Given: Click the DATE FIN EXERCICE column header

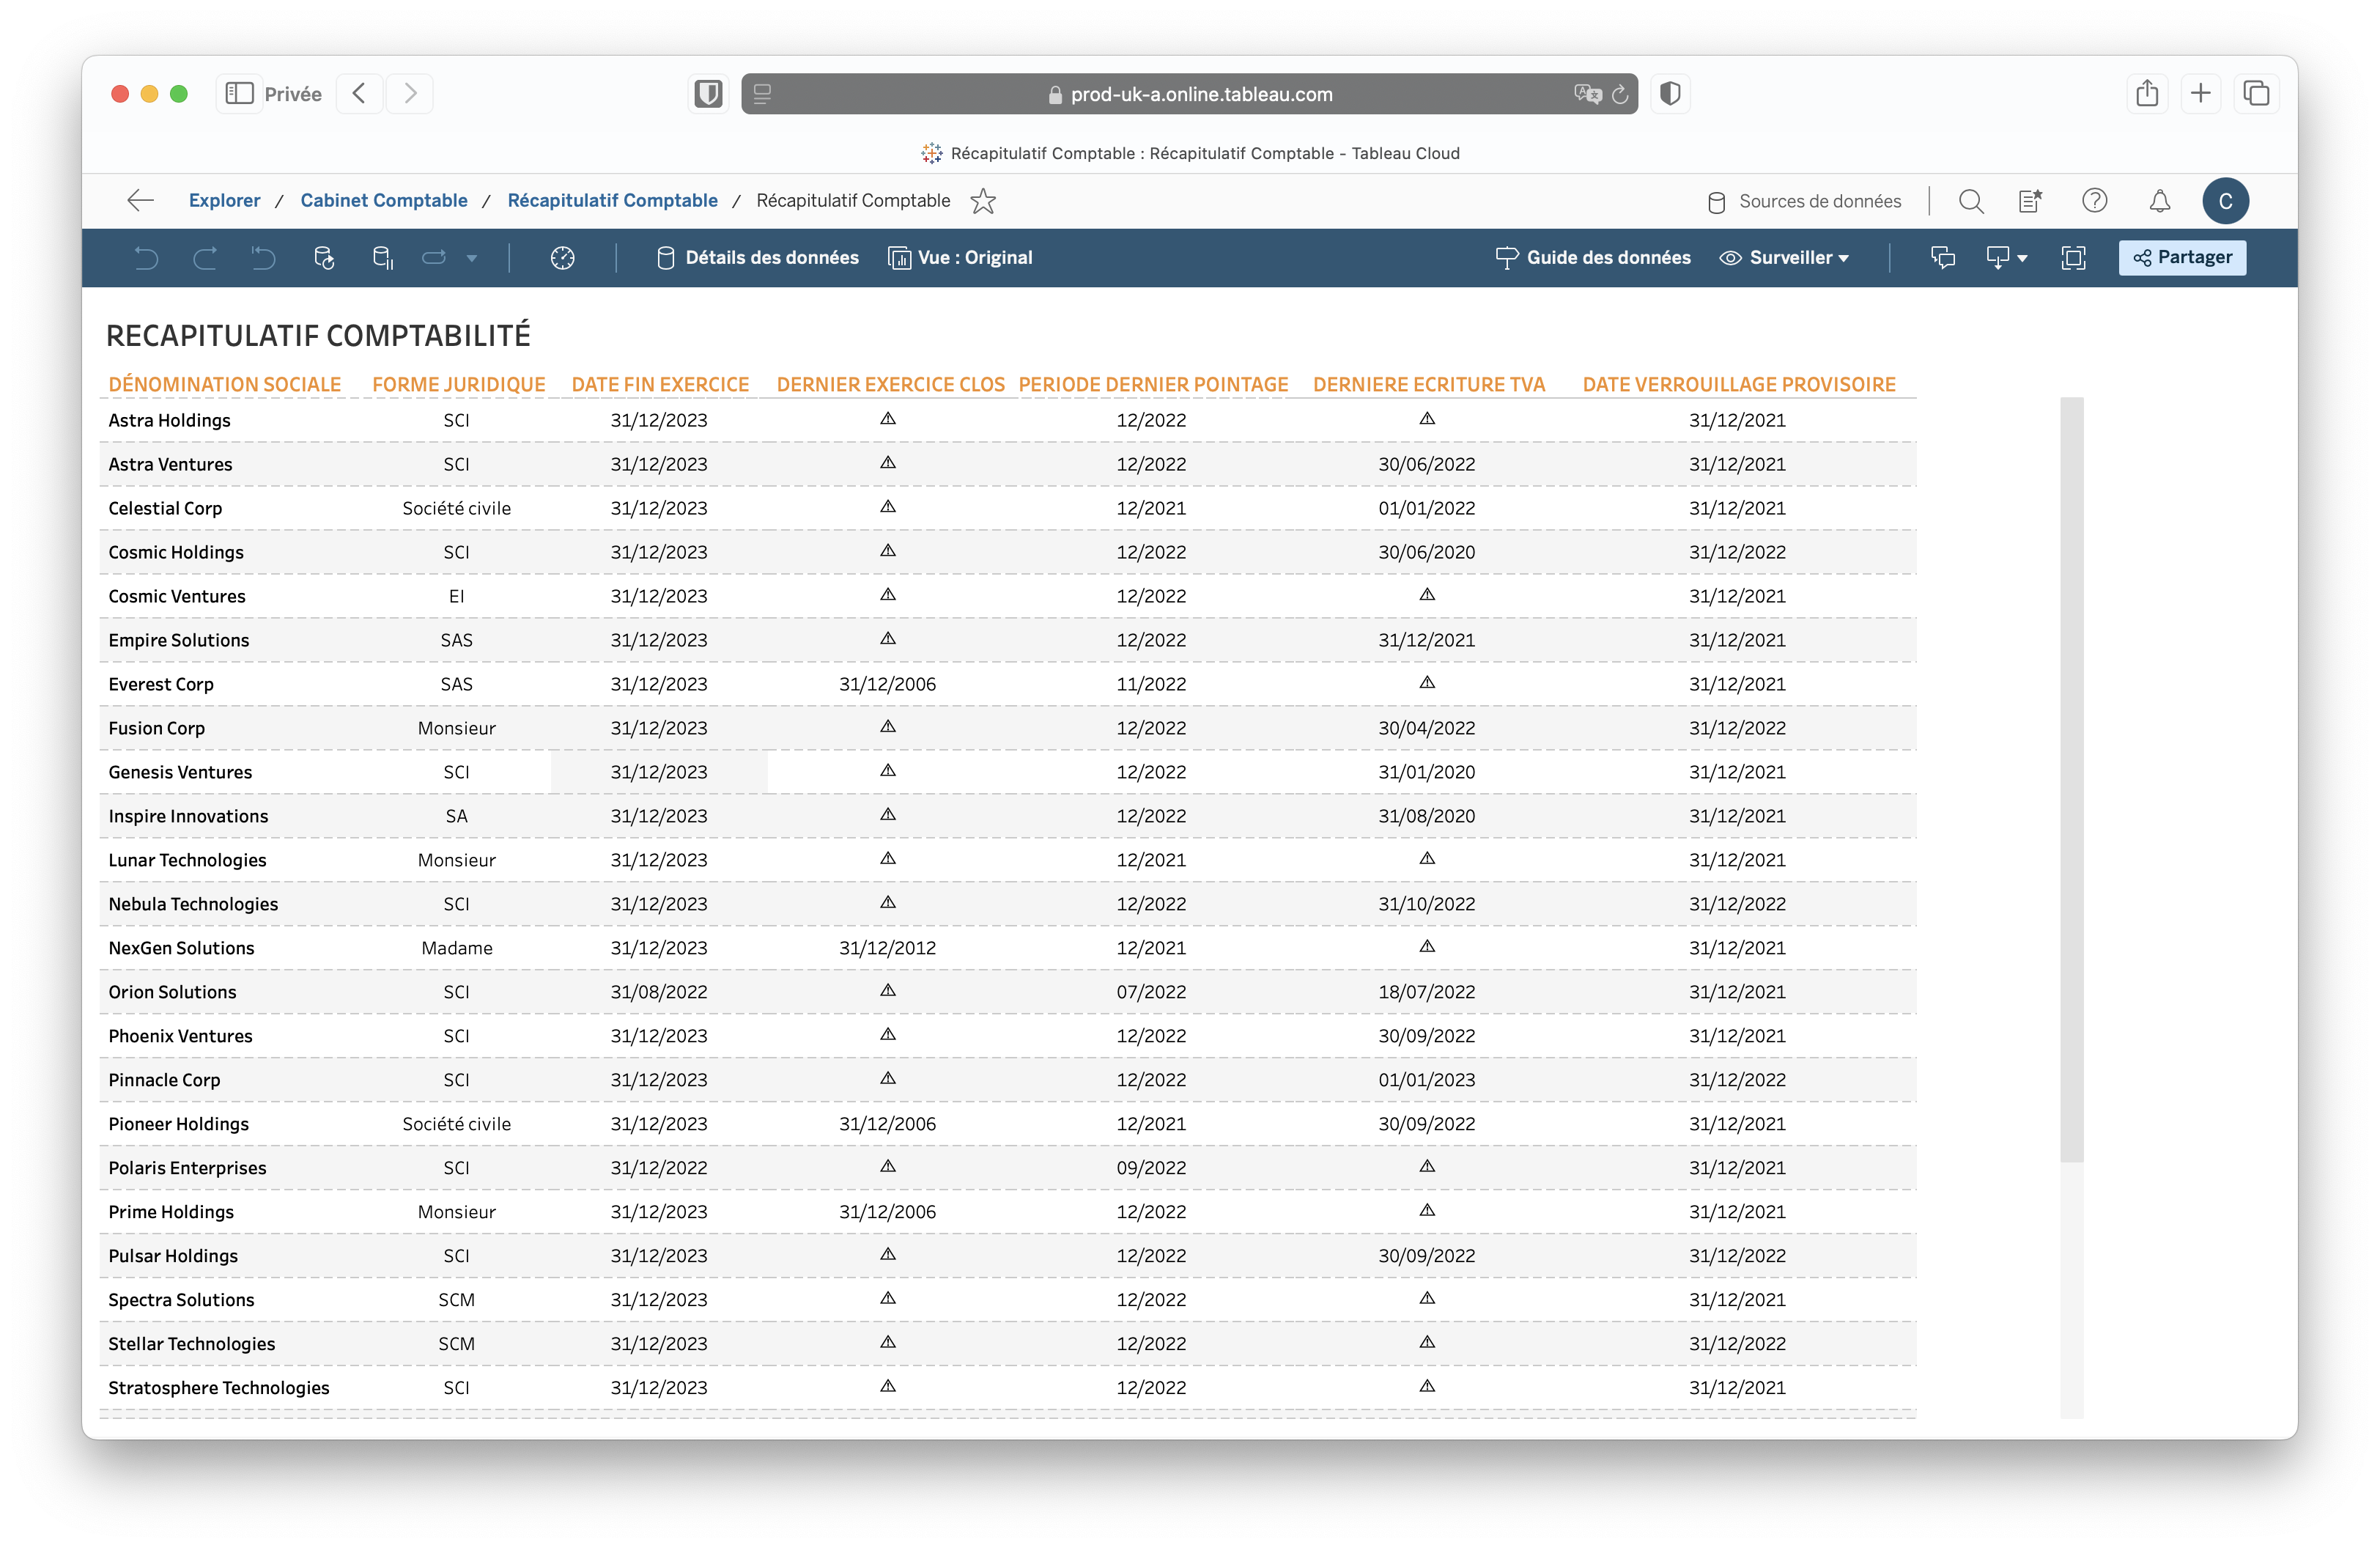Looking at the screenshot, I should click(660, 385).
